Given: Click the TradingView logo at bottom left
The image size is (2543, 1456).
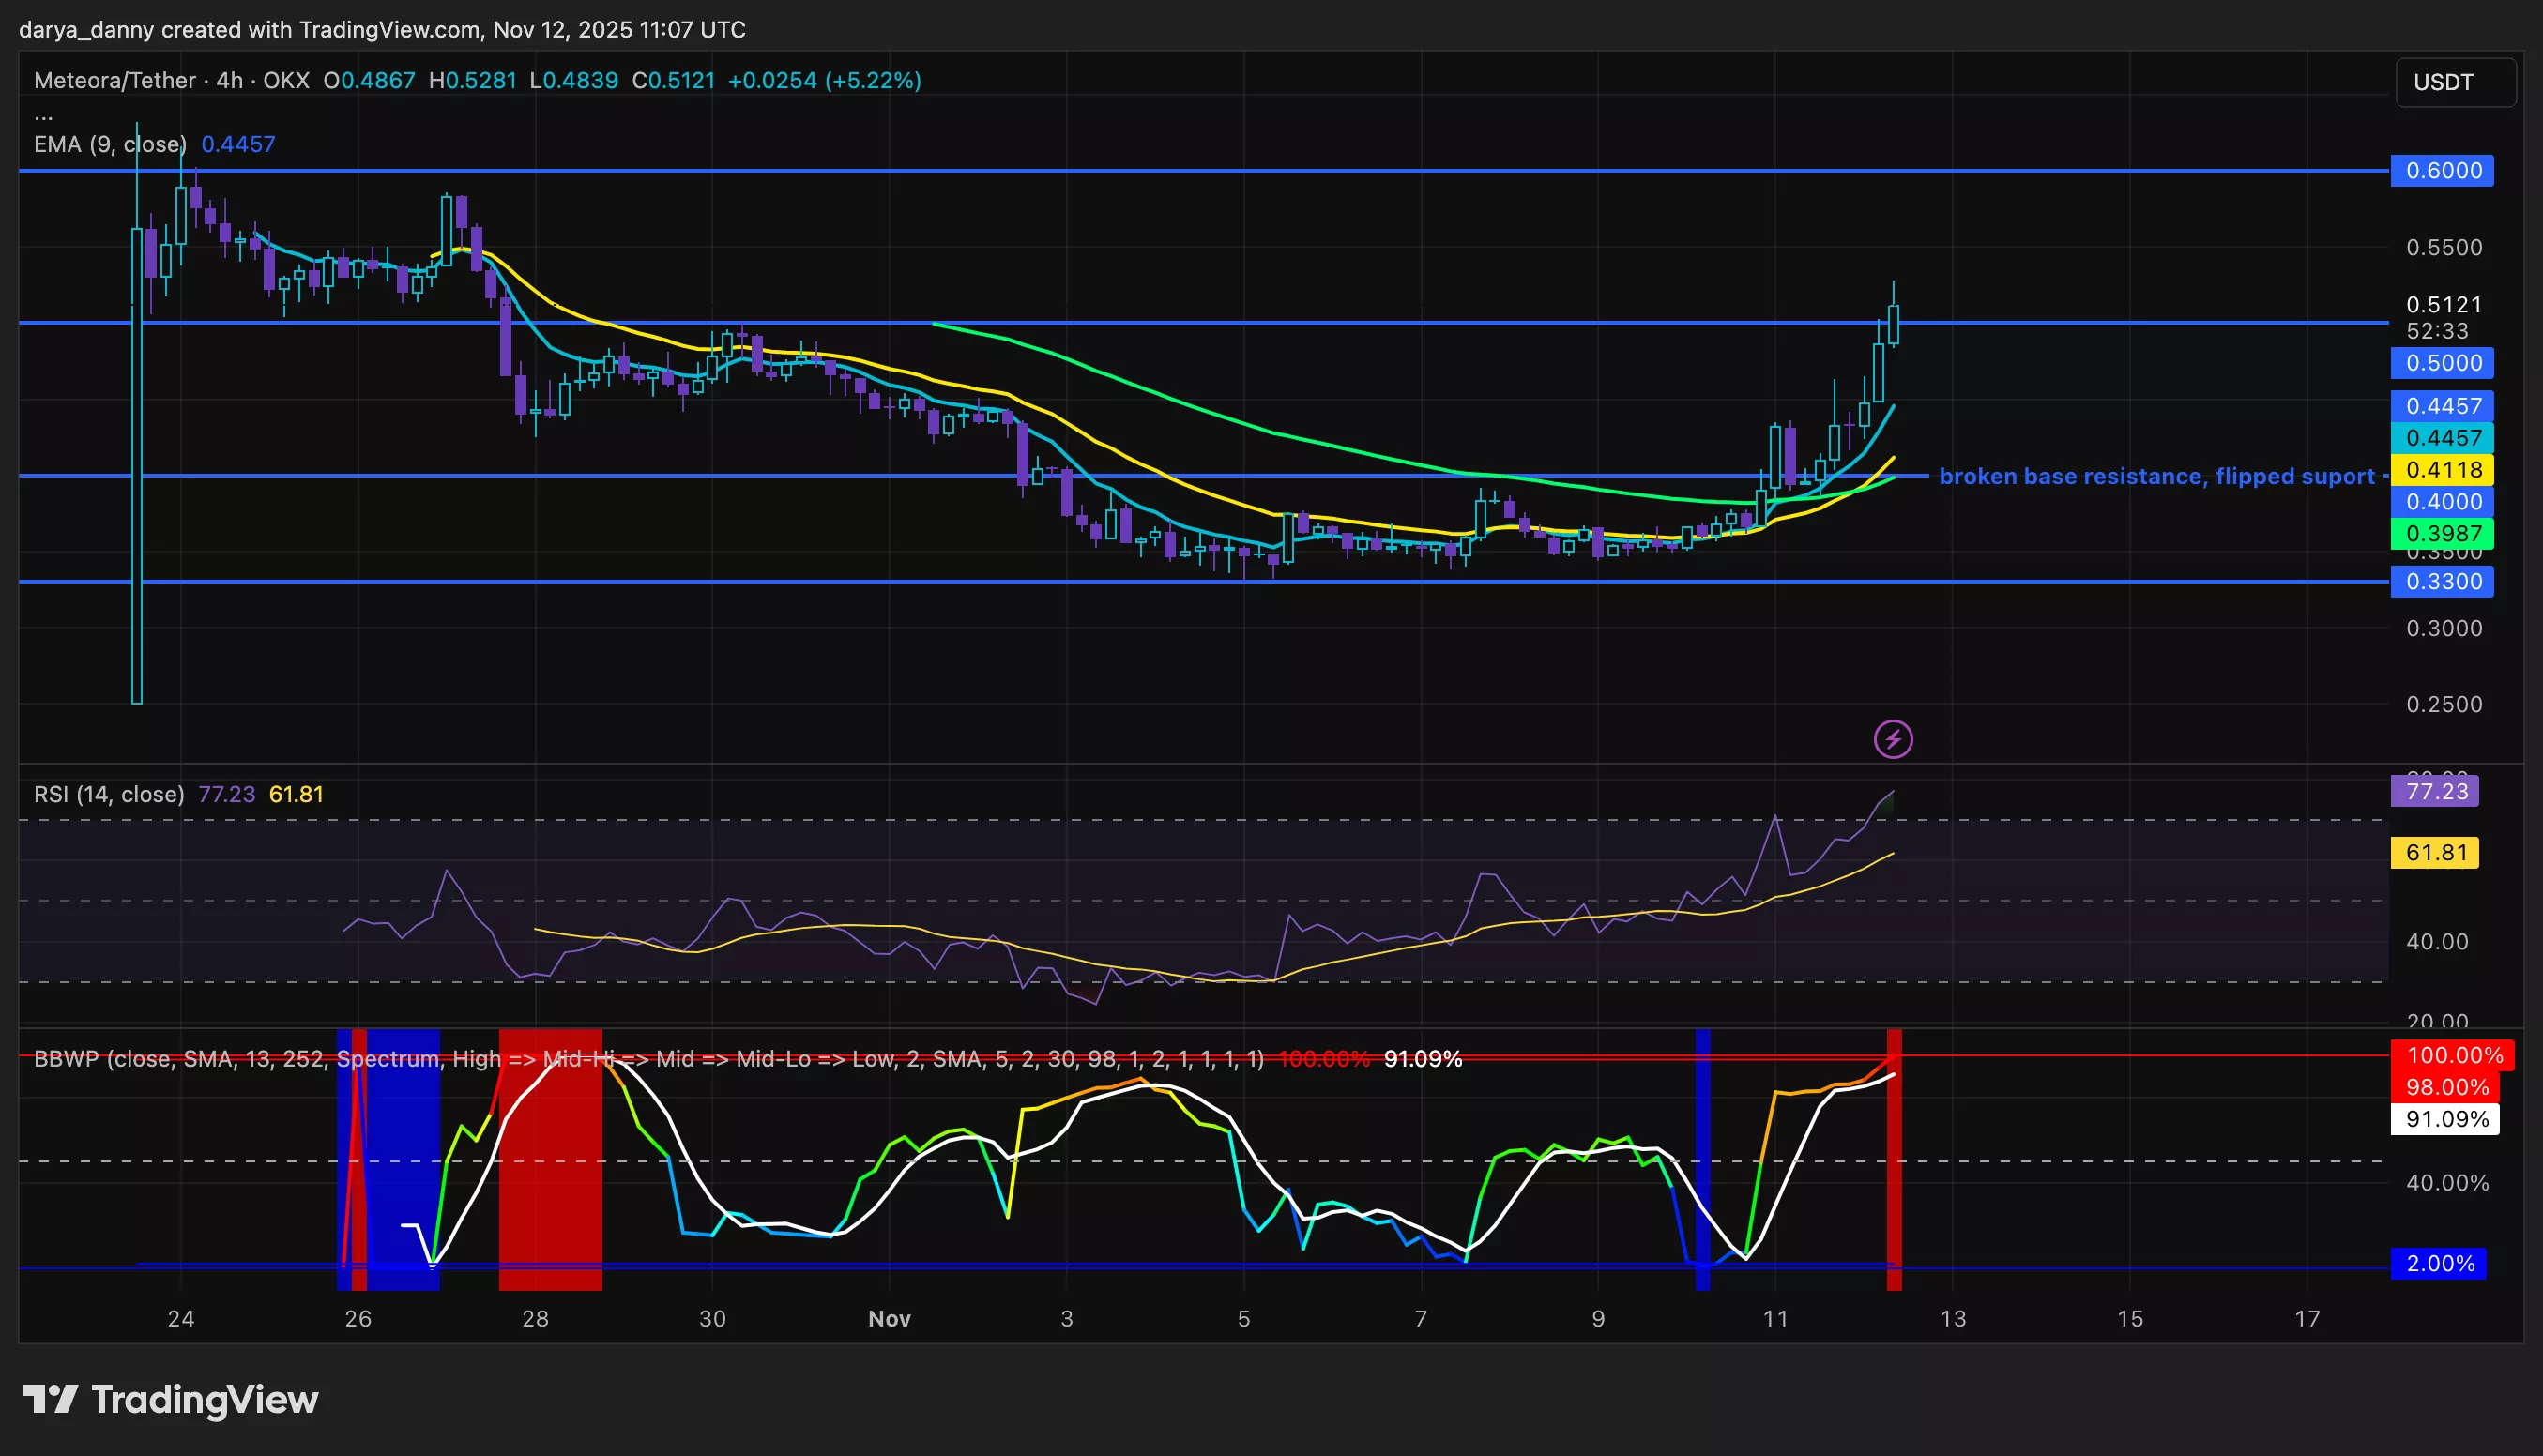Looking at the screenshot, I should (x=170, y=1399).
